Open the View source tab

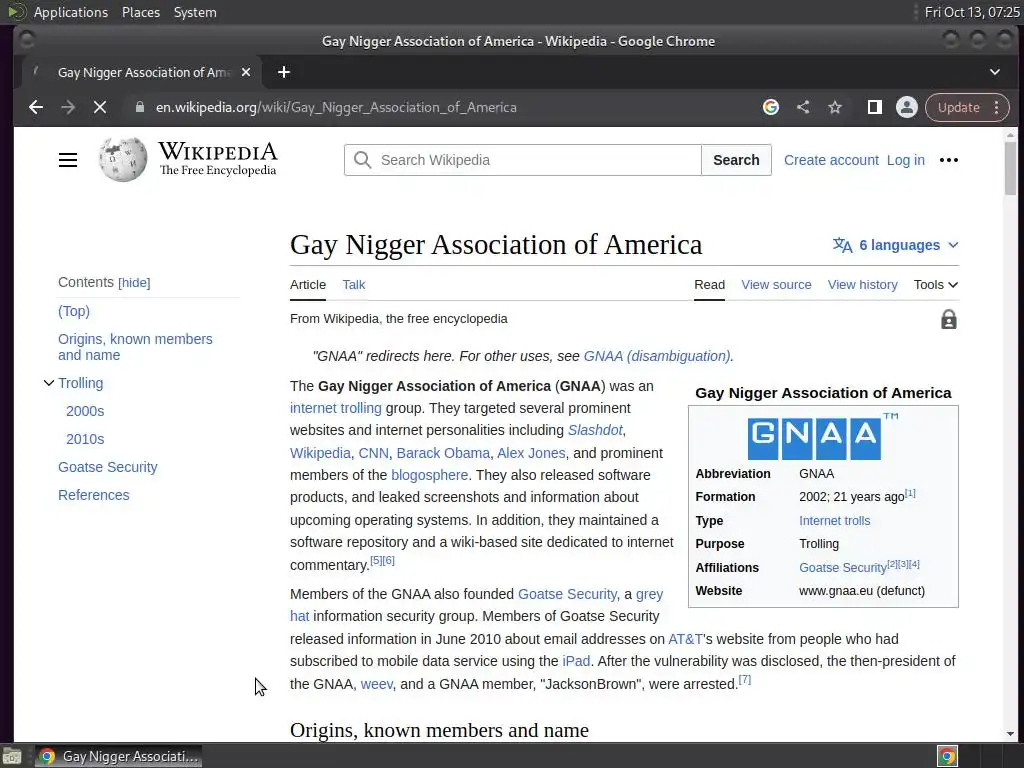(776, 285)
